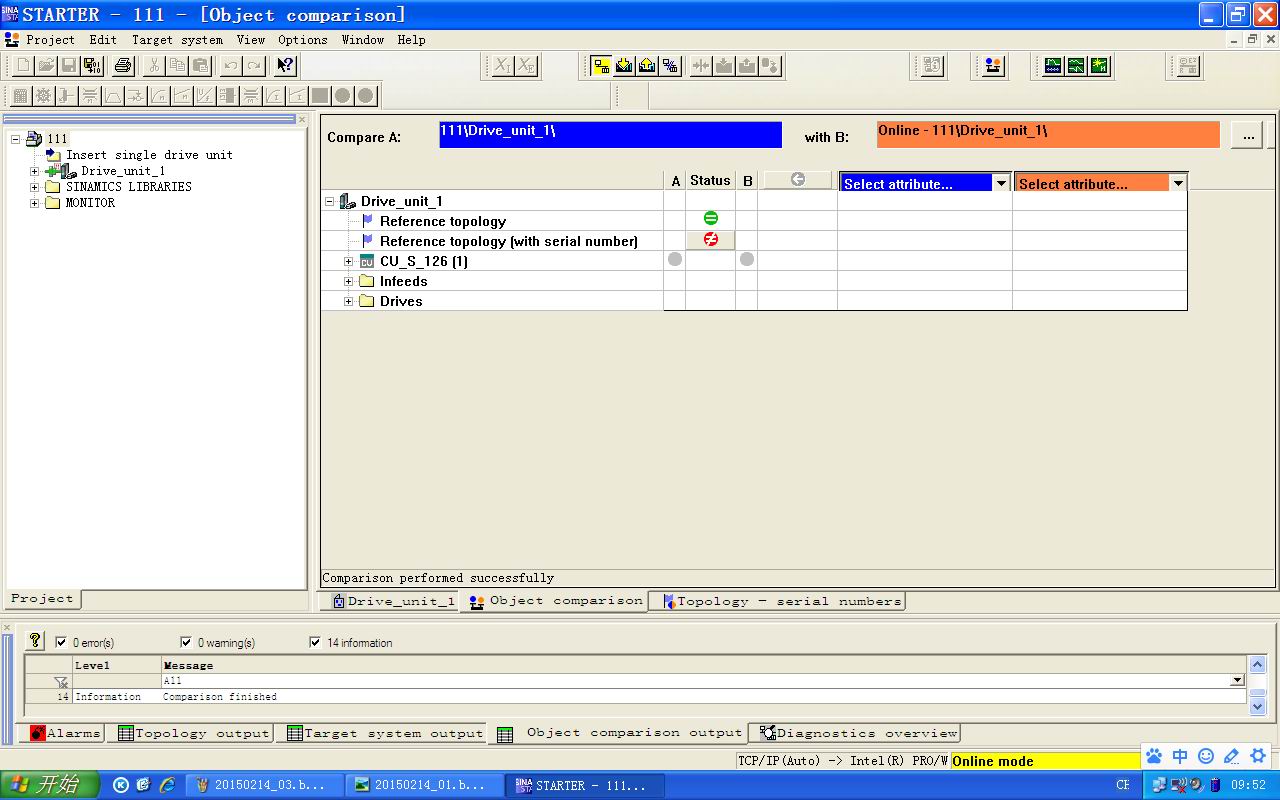The image size is (1280, 800).
Task: Click the gear settings icon in input bar
Action: click(1258, 756)
